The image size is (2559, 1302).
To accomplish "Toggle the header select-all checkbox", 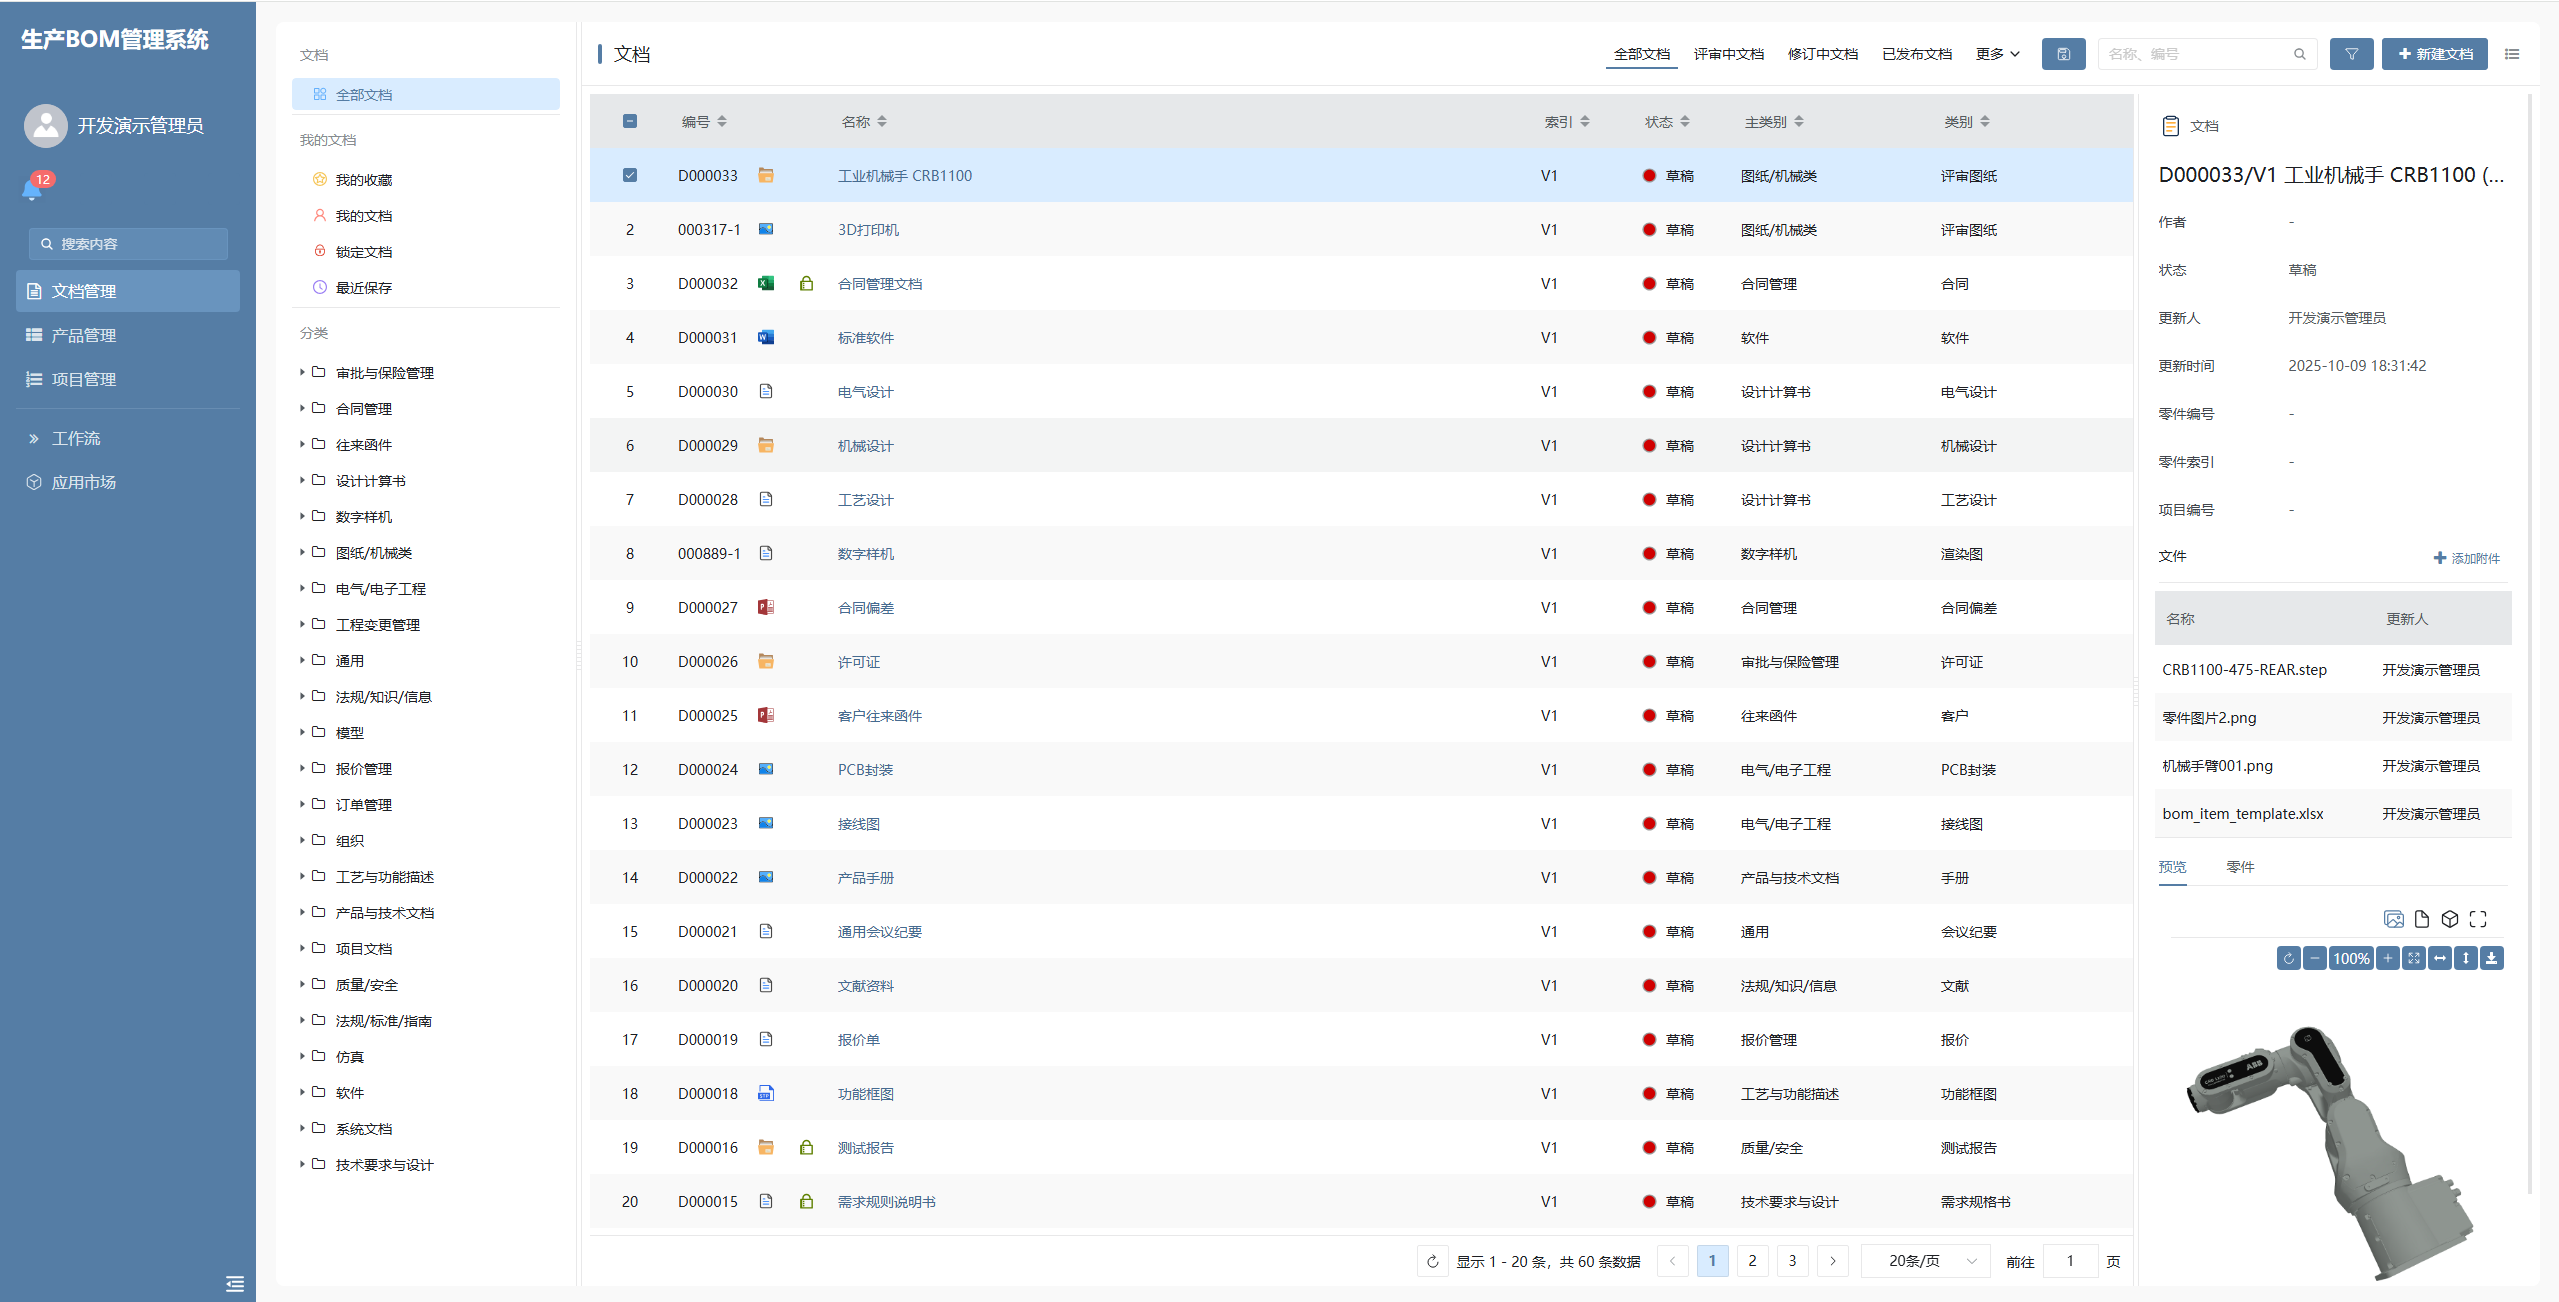I will (630, 121).
